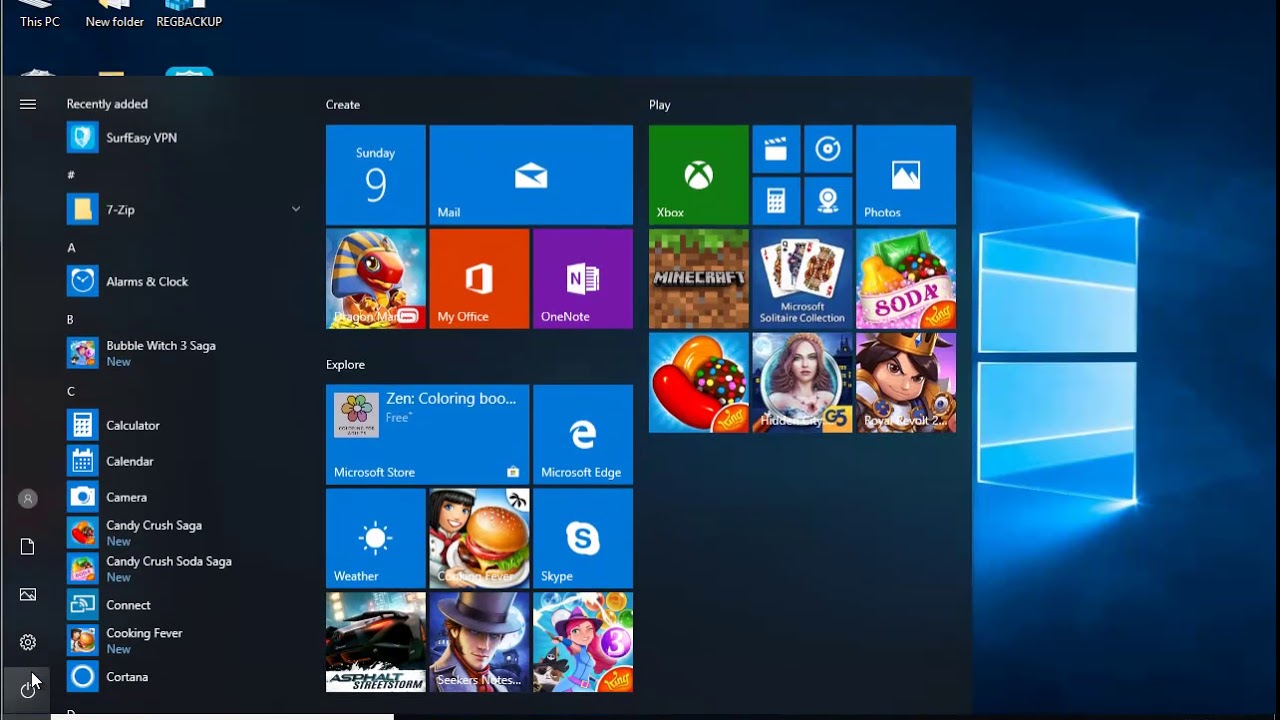Open the Sunday 9 calendar tile
Screen dimensions: 1280x720
(376, 175)
